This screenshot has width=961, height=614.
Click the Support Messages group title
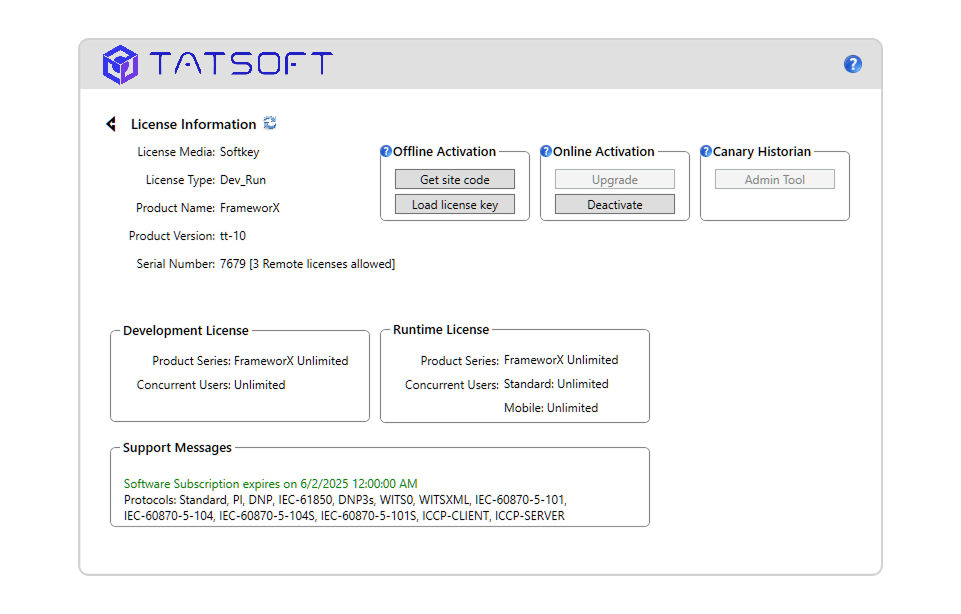pyautogui.click(x=177, y=448)
